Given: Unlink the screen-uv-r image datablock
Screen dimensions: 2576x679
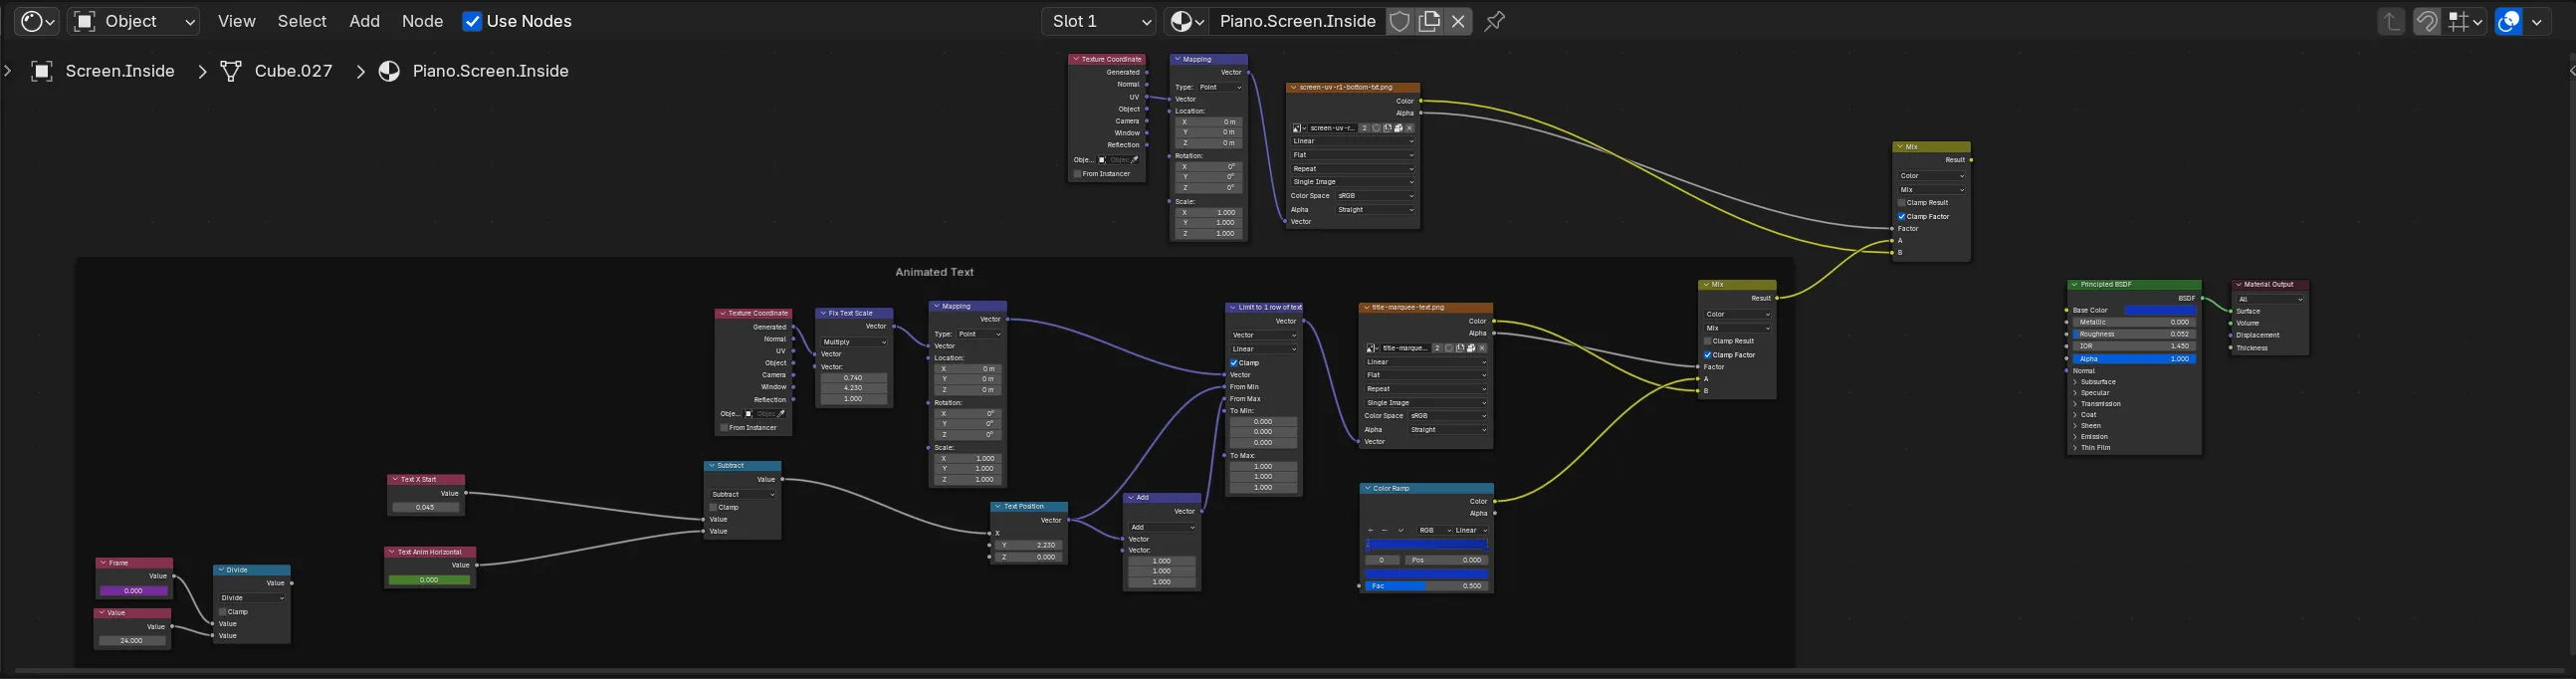Looking at the screenshot, I should 1409,128.
